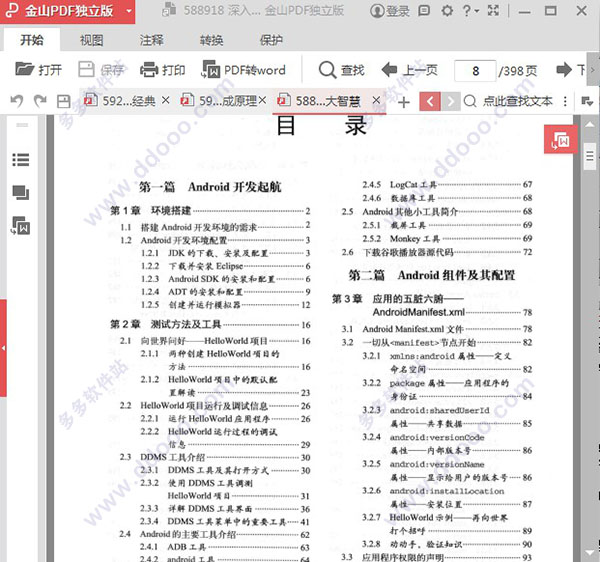
Task: Click the 打印 print button
Action: (x=163, y=70)
